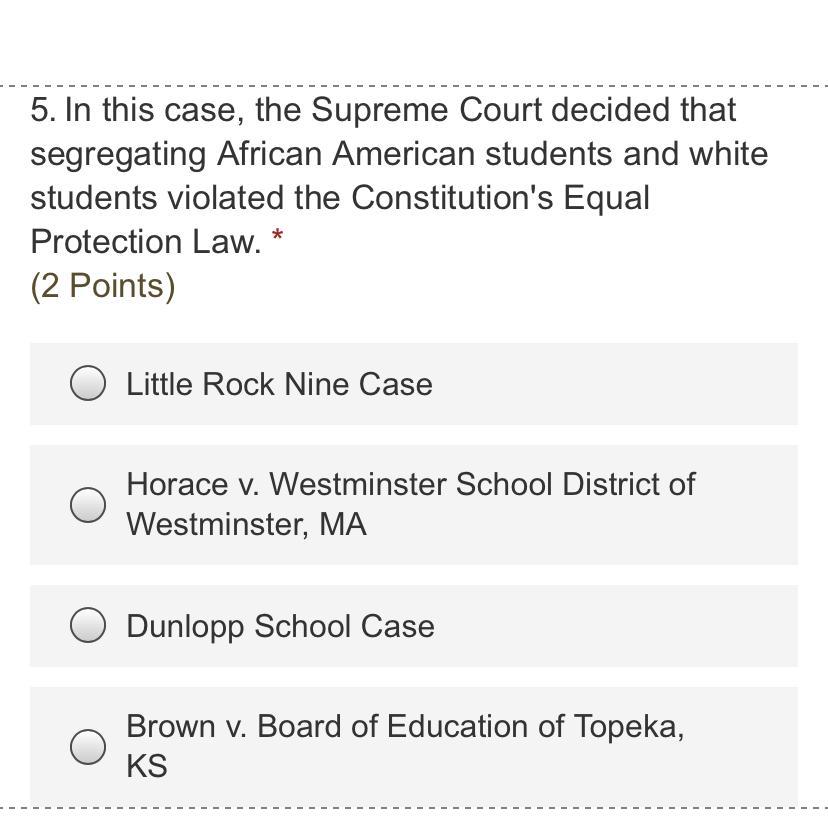This screenshot has width=828, height=829.
Task: Click 'Horace v. Westminster School District of' text
Action: pos(410,484)
